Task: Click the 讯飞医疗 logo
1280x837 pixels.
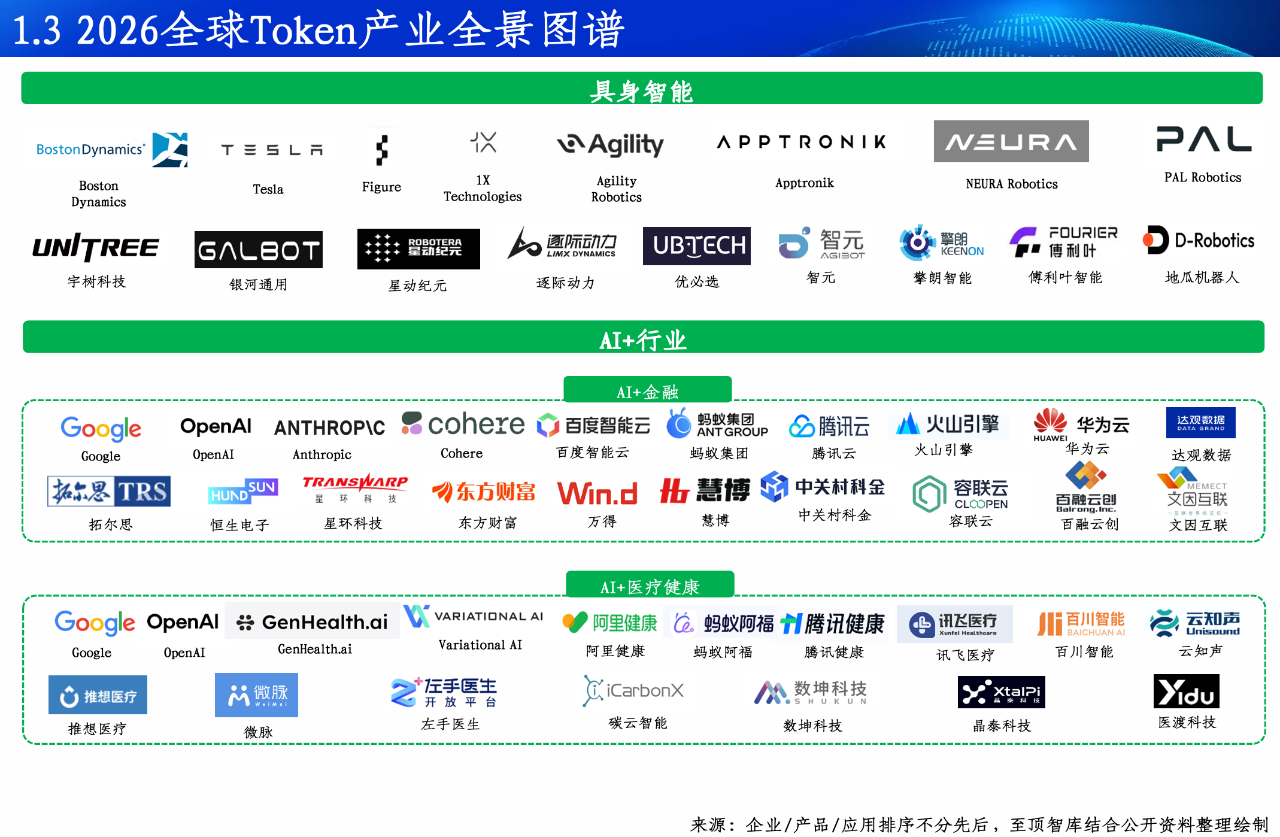Action: [955, 624]
